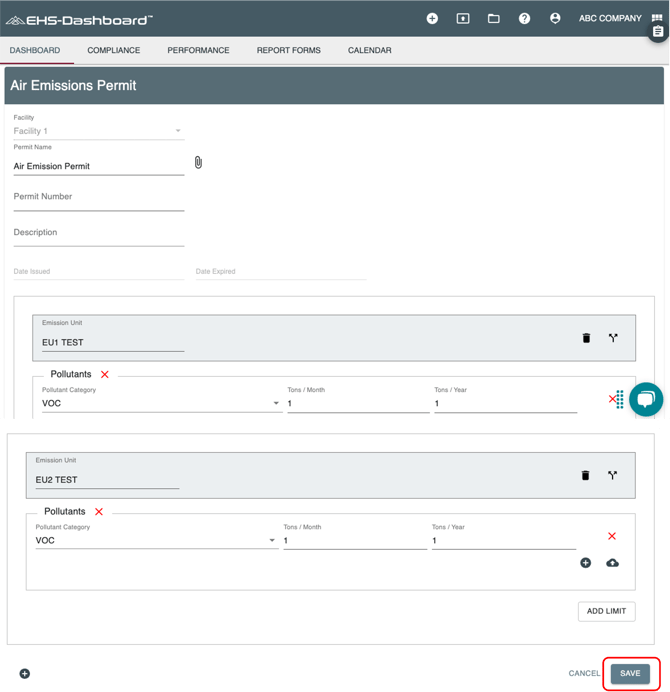Click the SAVE button
This screenshot has width=670, height=692.
(x=630, y=673)
